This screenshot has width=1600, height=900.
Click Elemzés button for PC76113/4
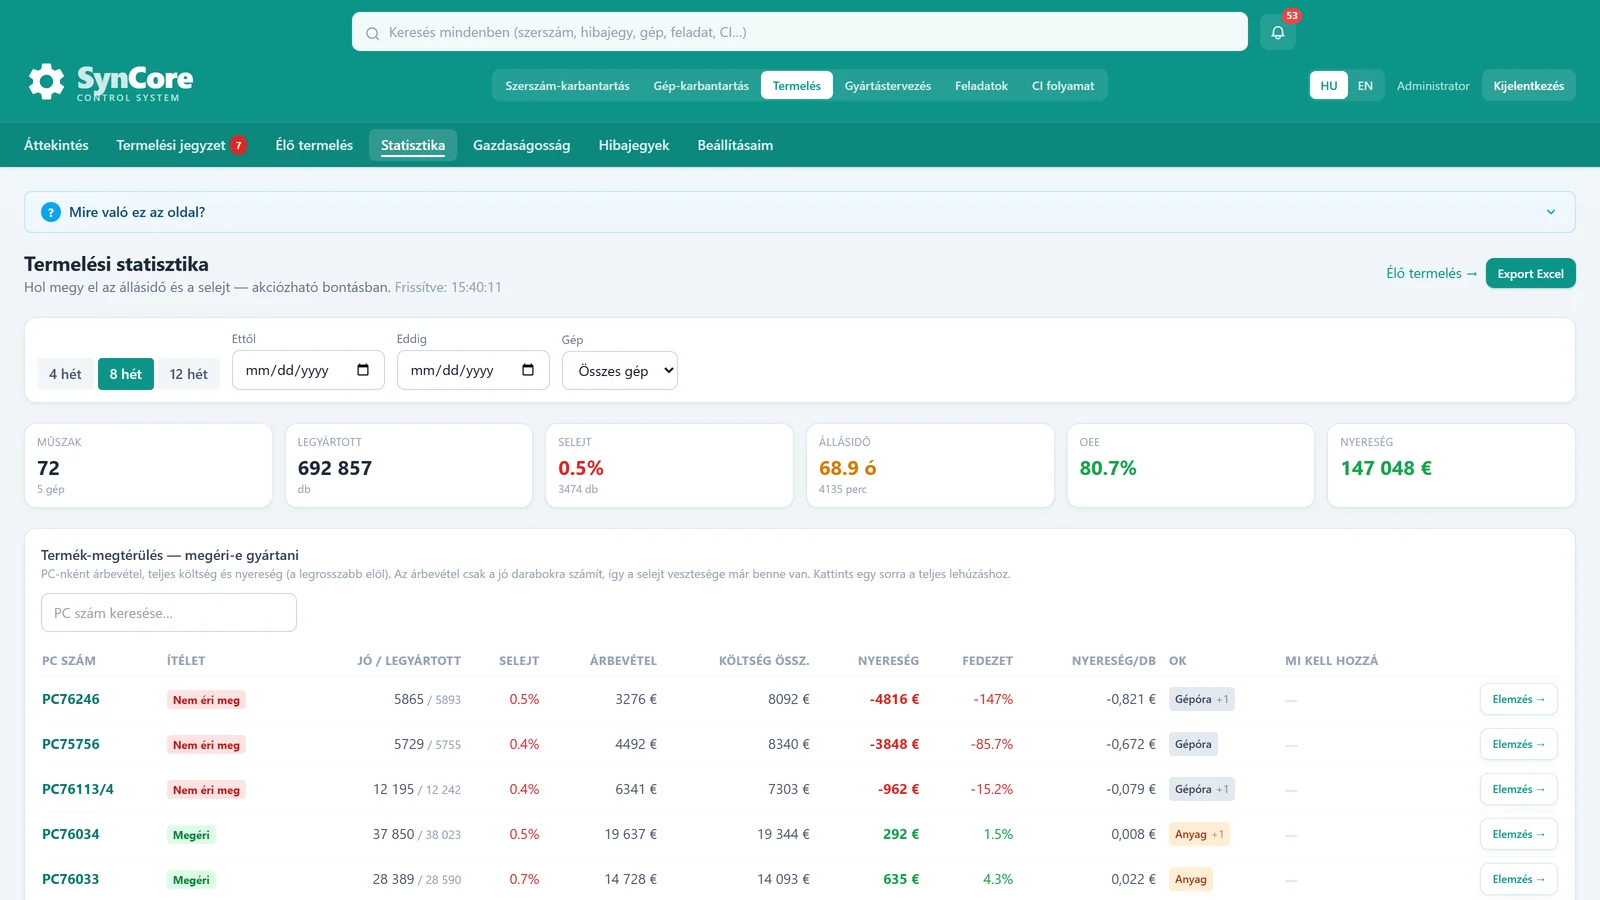coord(1518,789)
